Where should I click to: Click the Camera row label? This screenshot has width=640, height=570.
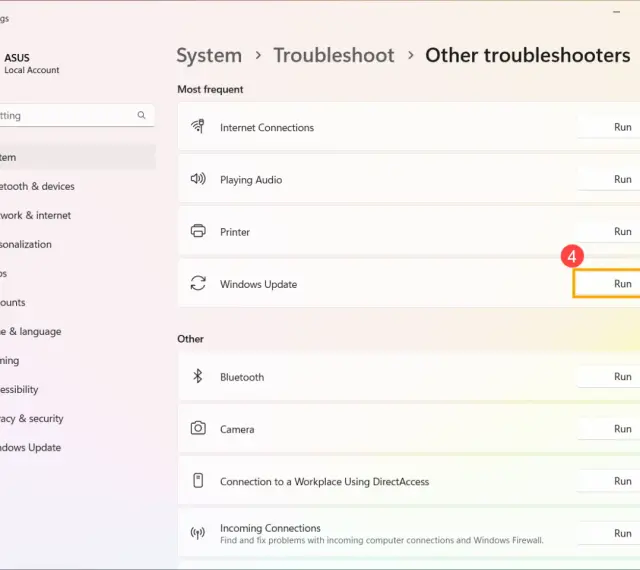[x=237, y=429]
